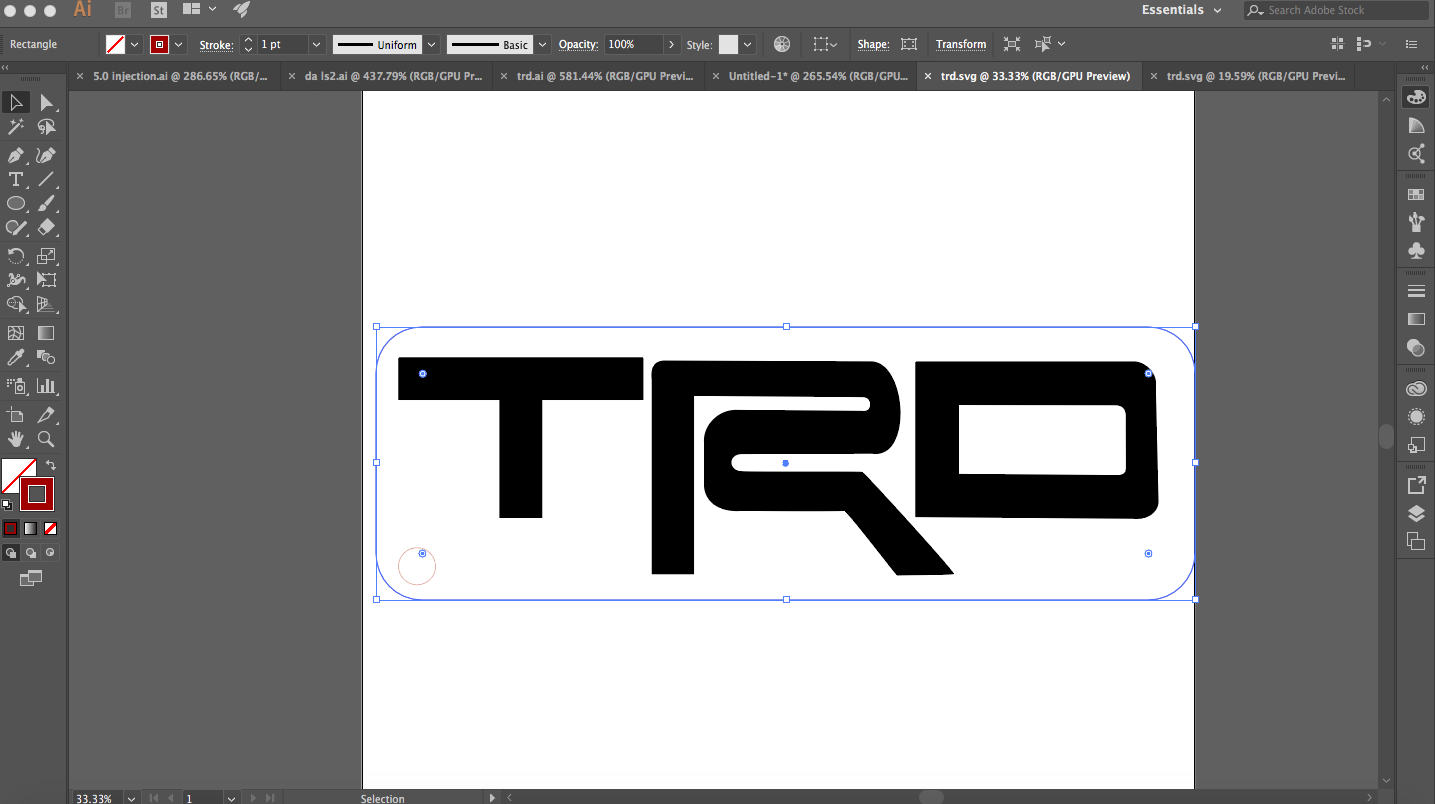Open the Recolor Artwork wheel icon

point(782,44)
